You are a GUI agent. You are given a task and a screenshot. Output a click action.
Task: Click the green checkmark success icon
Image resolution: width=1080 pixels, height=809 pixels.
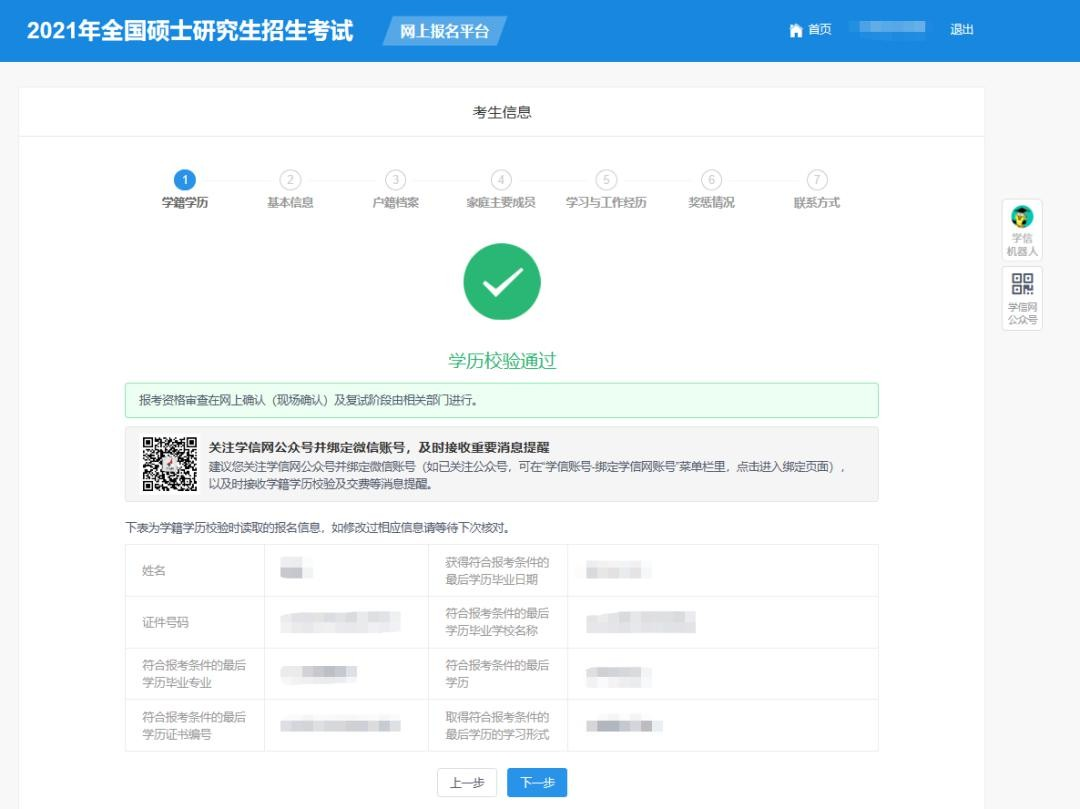502,282
